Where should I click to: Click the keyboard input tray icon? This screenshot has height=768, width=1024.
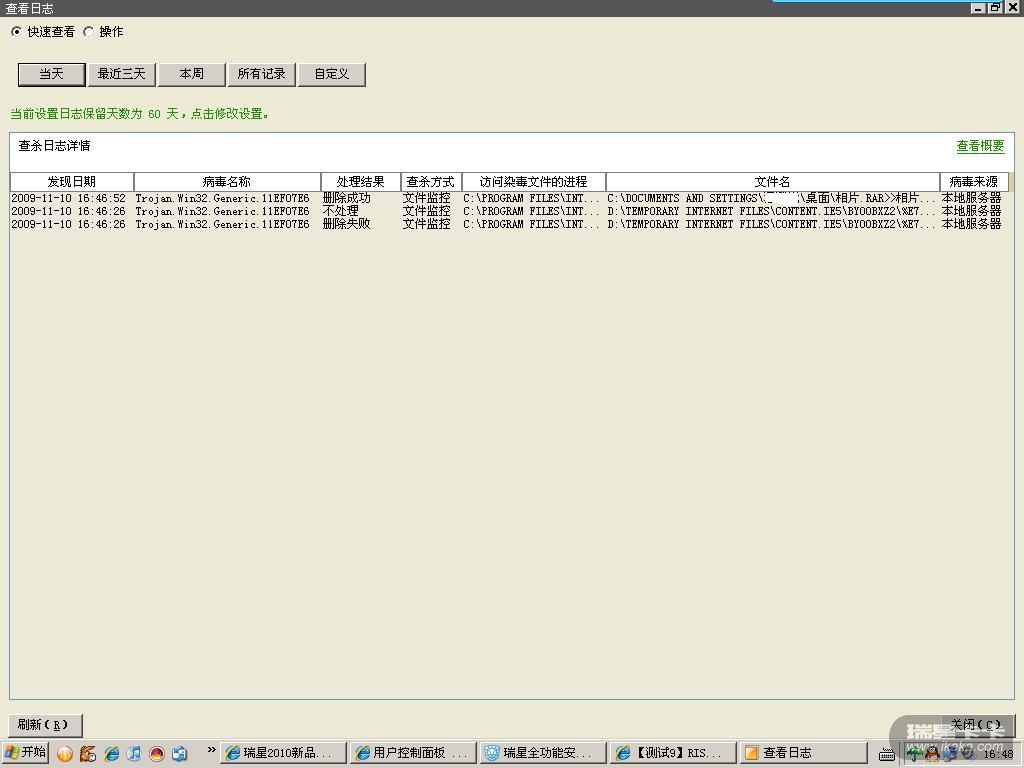(886, 754)
